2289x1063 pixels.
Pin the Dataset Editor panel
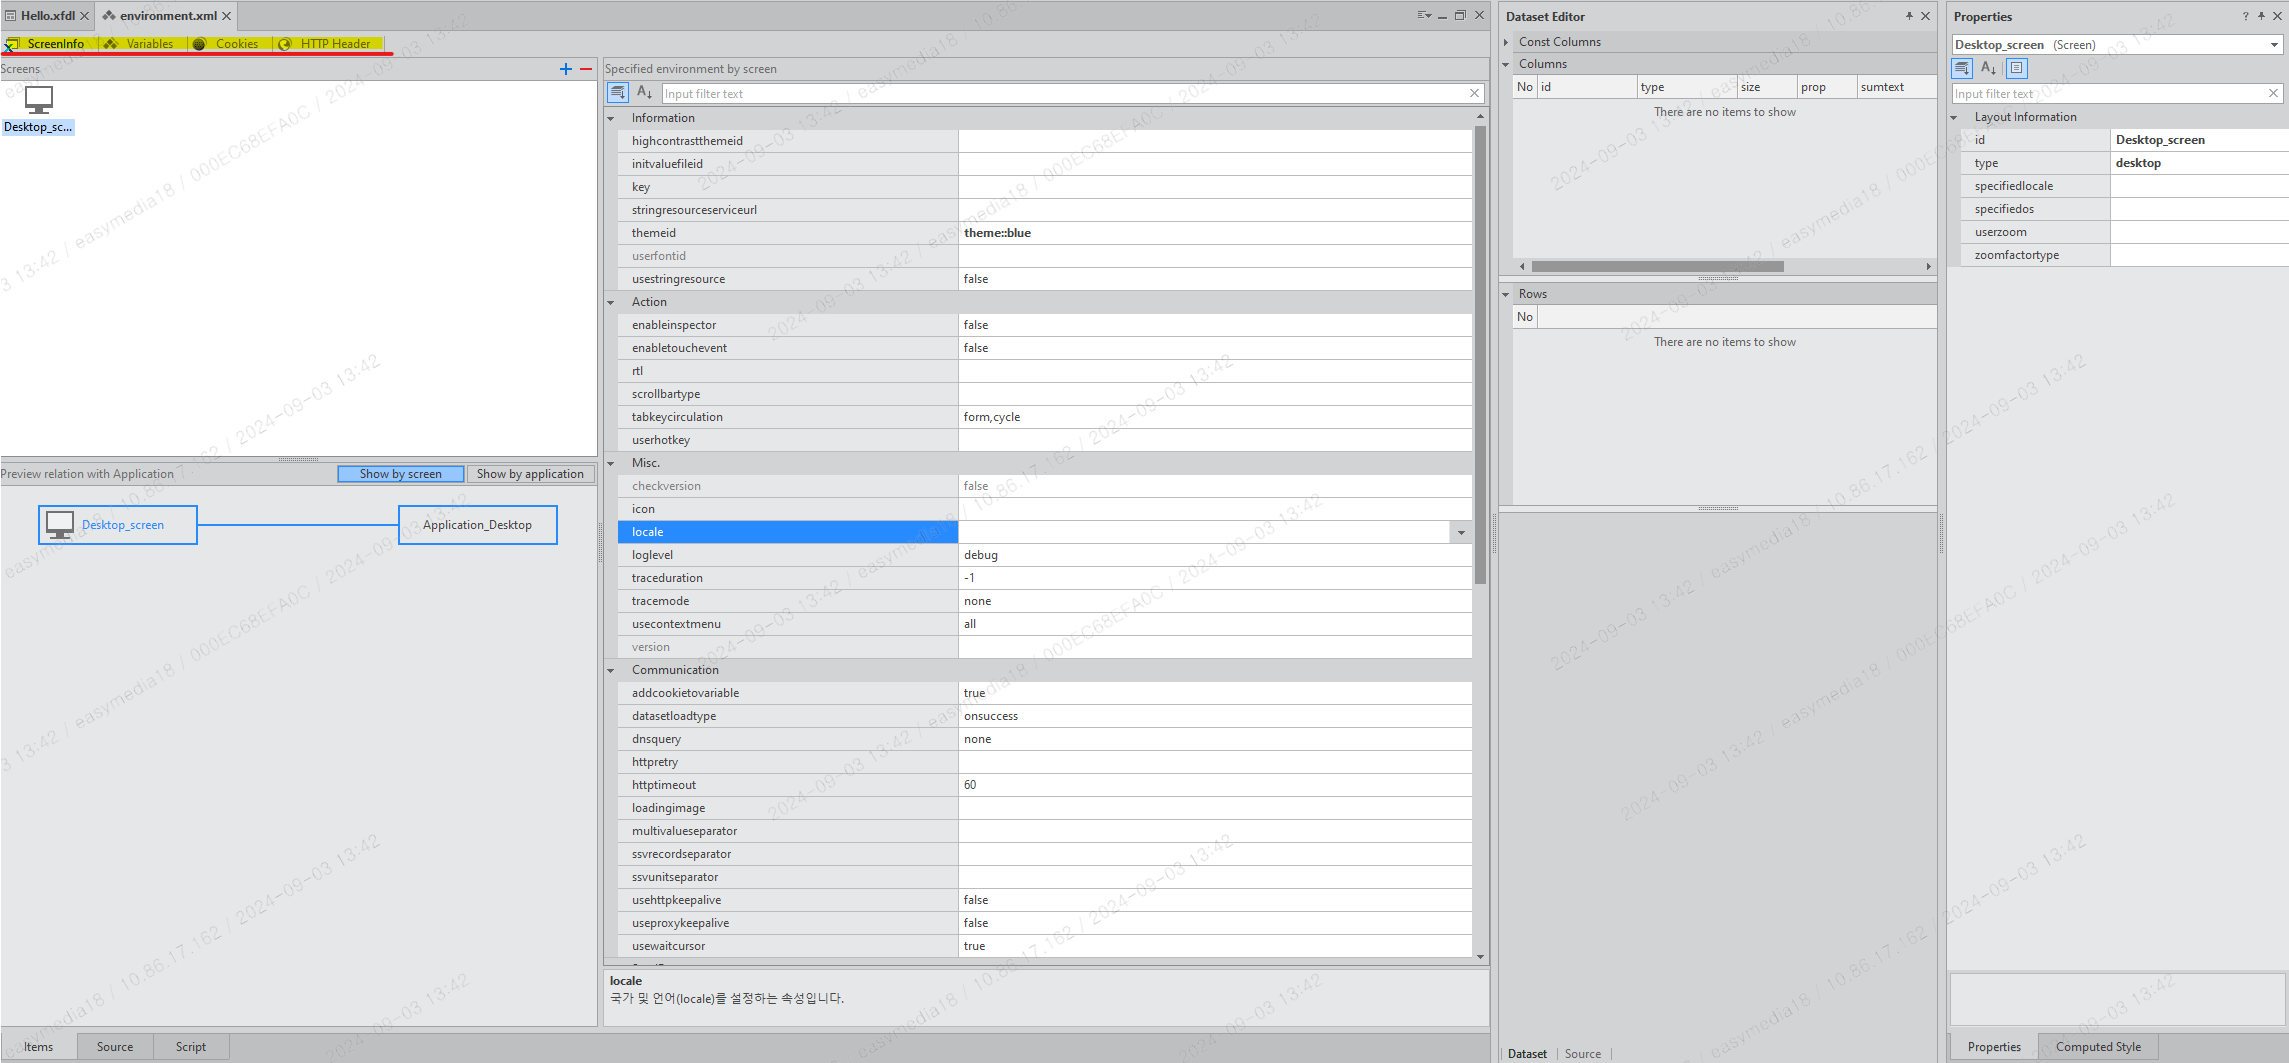point(1909,16)
